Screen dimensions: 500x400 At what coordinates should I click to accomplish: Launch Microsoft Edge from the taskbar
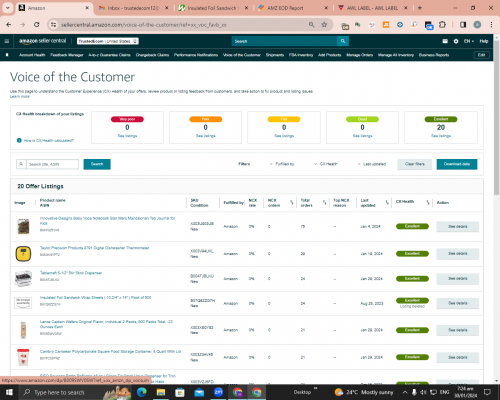142,392
